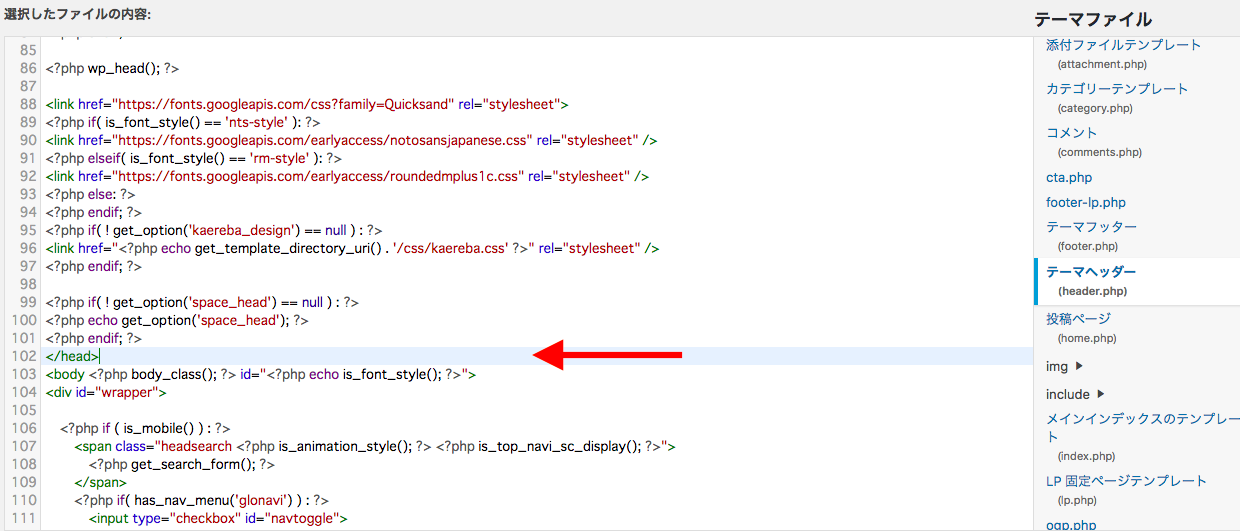Click line number 99 in gutter
Image resolution: width=1240 pixels, height=531 pixels.
tap(27, 302)
